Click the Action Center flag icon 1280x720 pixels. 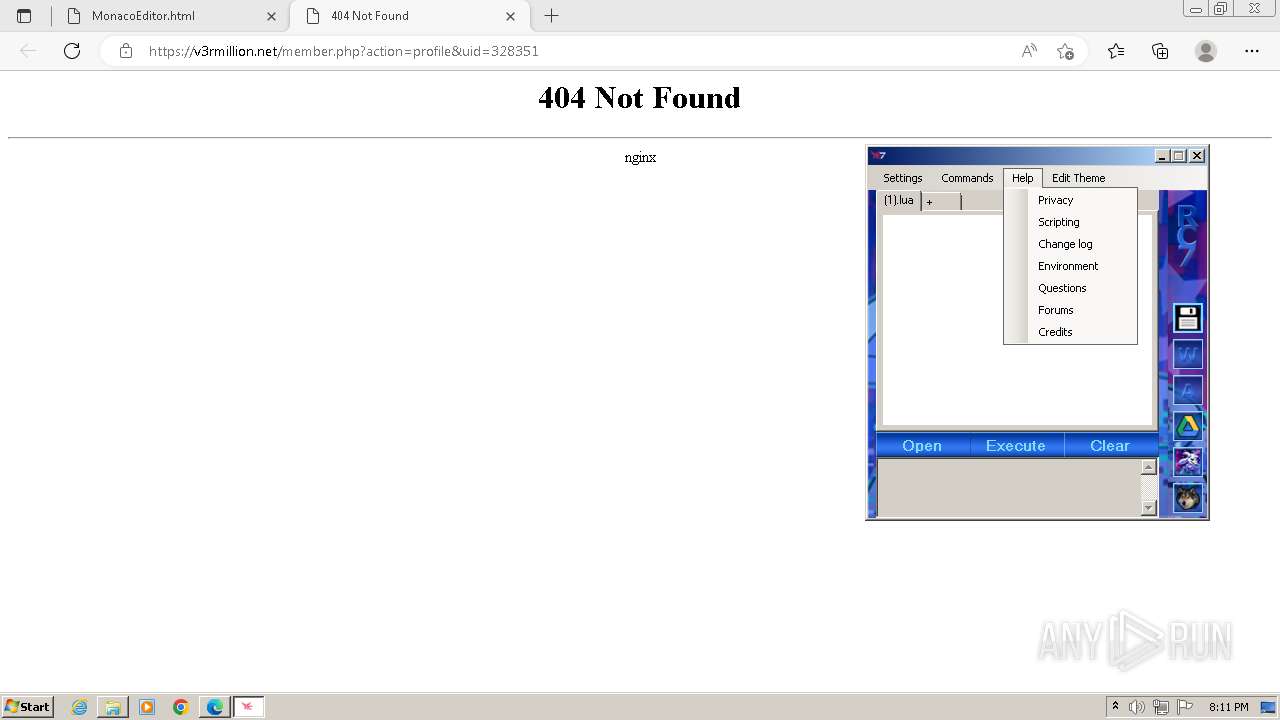pyautogui.click(x=1185, y=707)
